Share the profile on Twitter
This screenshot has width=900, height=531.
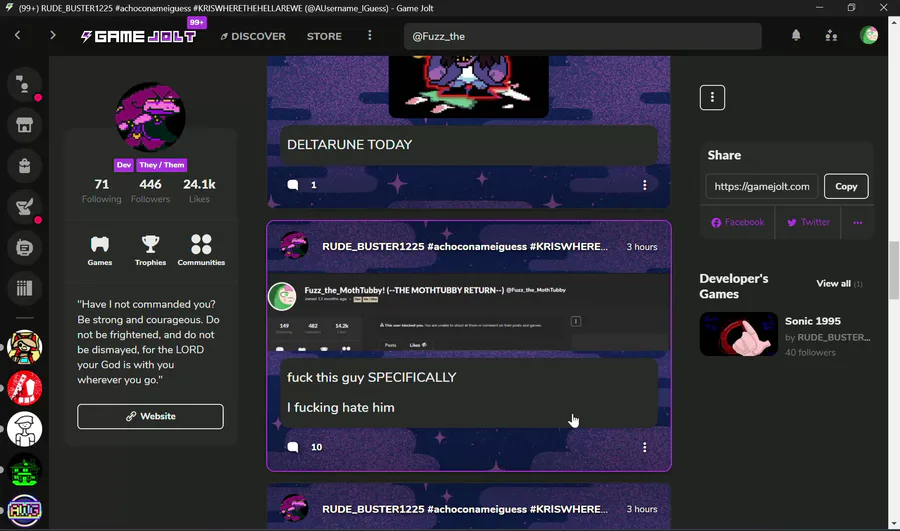coord(808,222)
